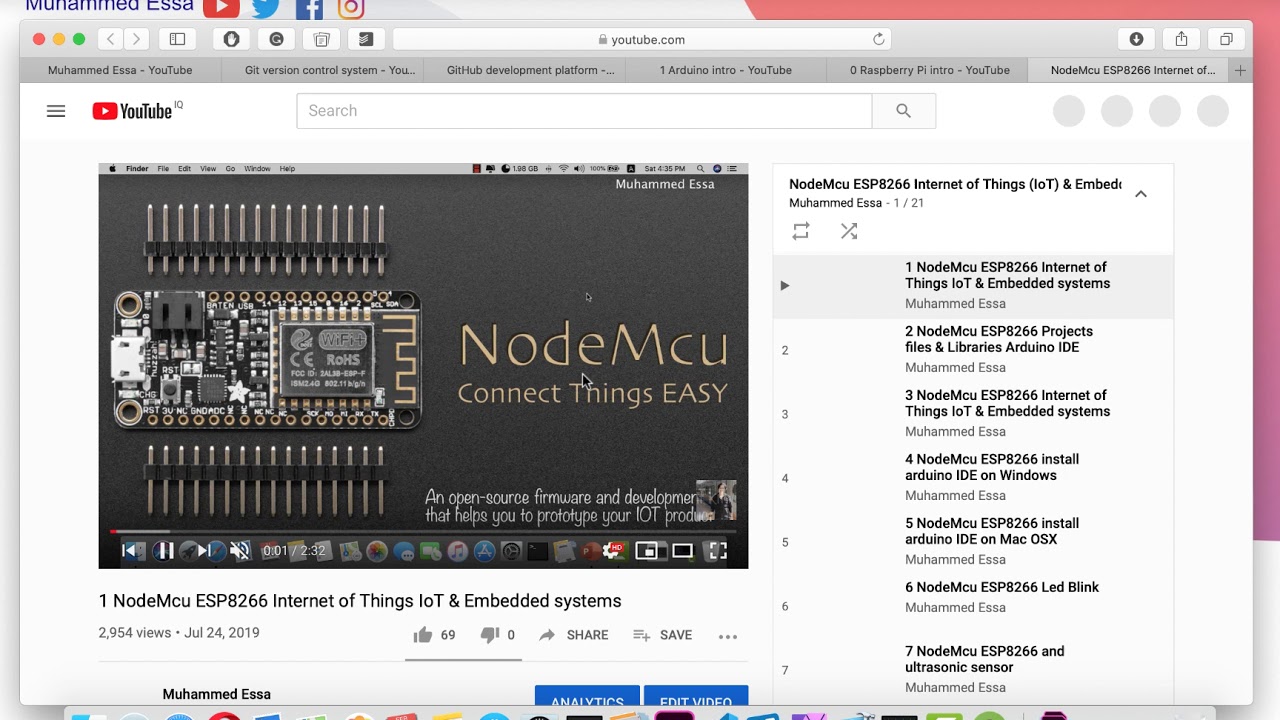This screenshot has width=1280, height=720.
Task: Click 'Muhammed Essa - 1 / 21' playlist text
Action: (x=856, y=203)
